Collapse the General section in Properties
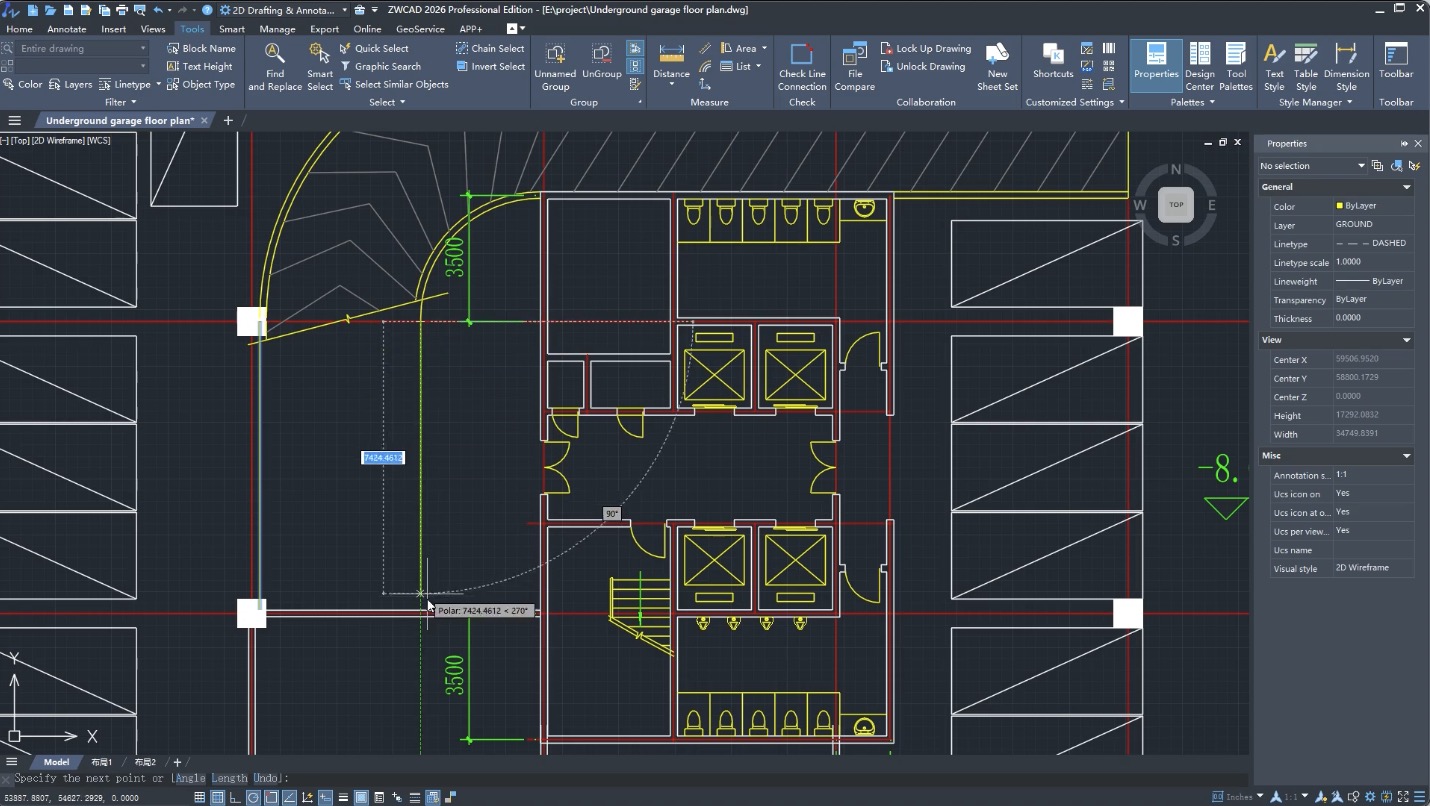Image resolution: width=1430 pixels, height=806 pixels. tap(1406, 187)
